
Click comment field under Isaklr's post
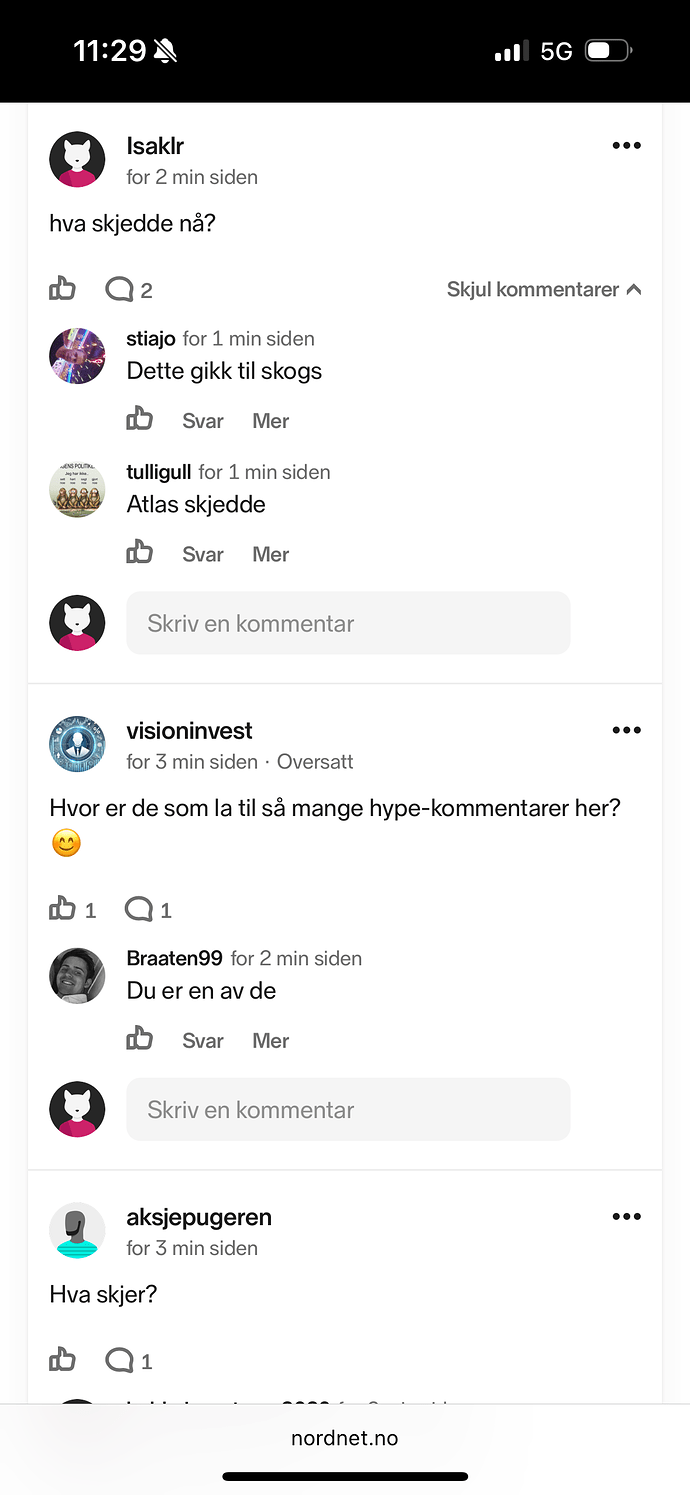click(x=348, y=623)
